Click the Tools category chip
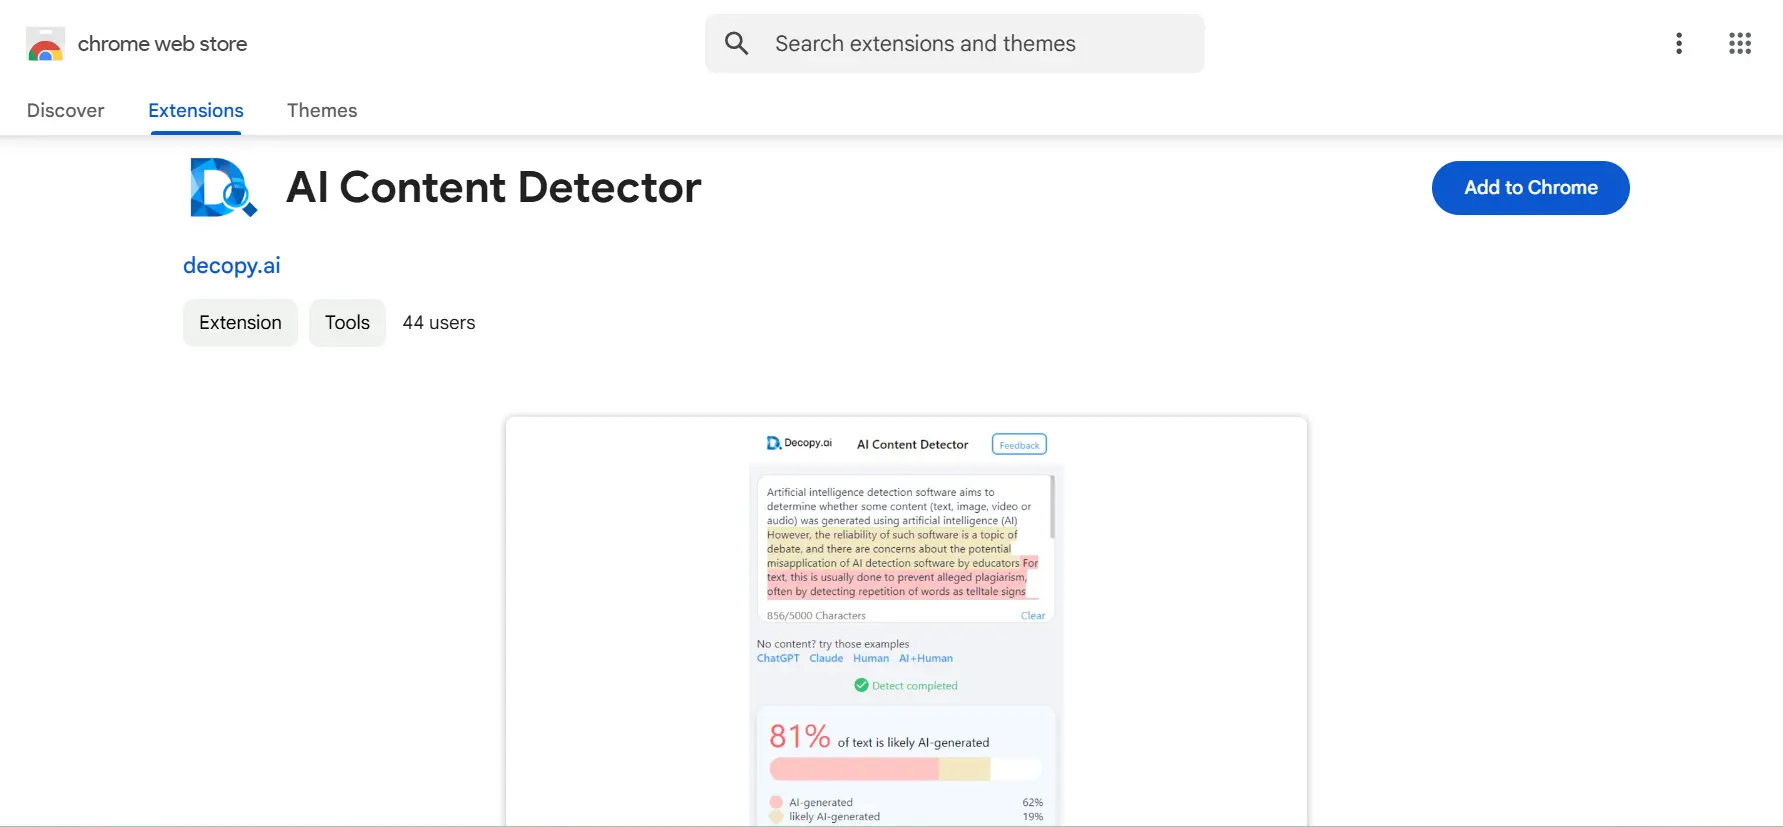This screenshot has width=1783, height=827. [x=347, y=323]
